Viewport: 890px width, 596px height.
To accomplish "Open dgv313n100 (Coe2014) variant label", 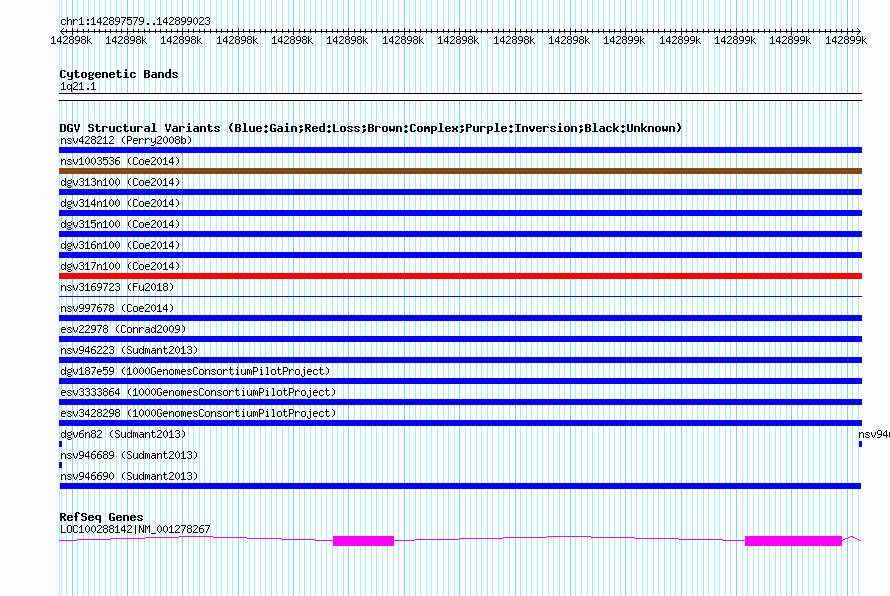I will click(x=120, y=182).
